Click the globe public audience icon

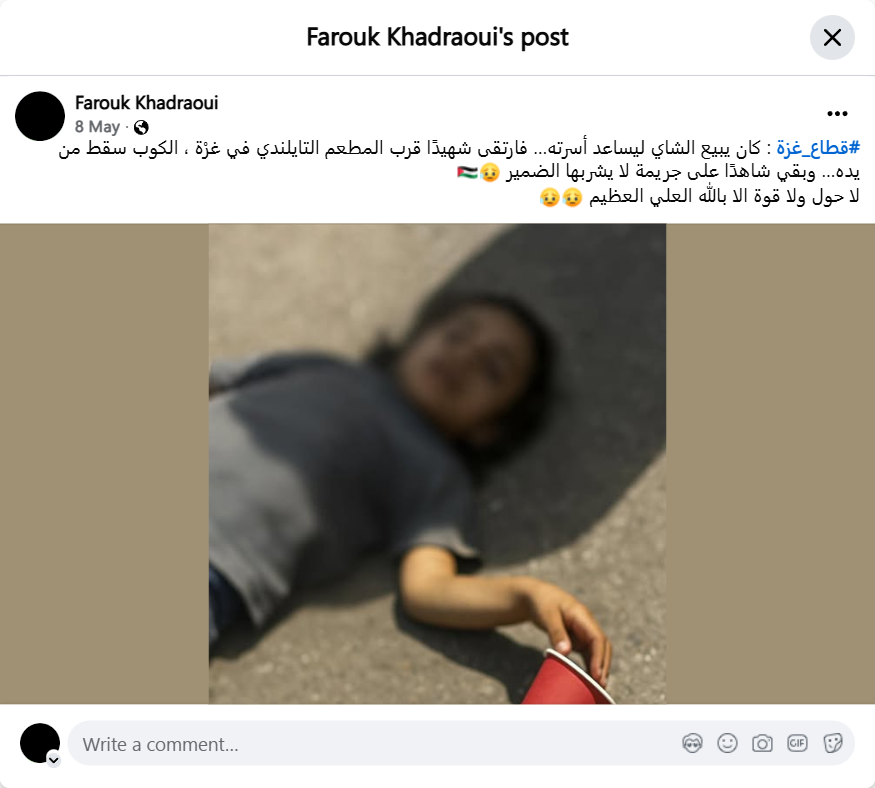pos(141,127)
